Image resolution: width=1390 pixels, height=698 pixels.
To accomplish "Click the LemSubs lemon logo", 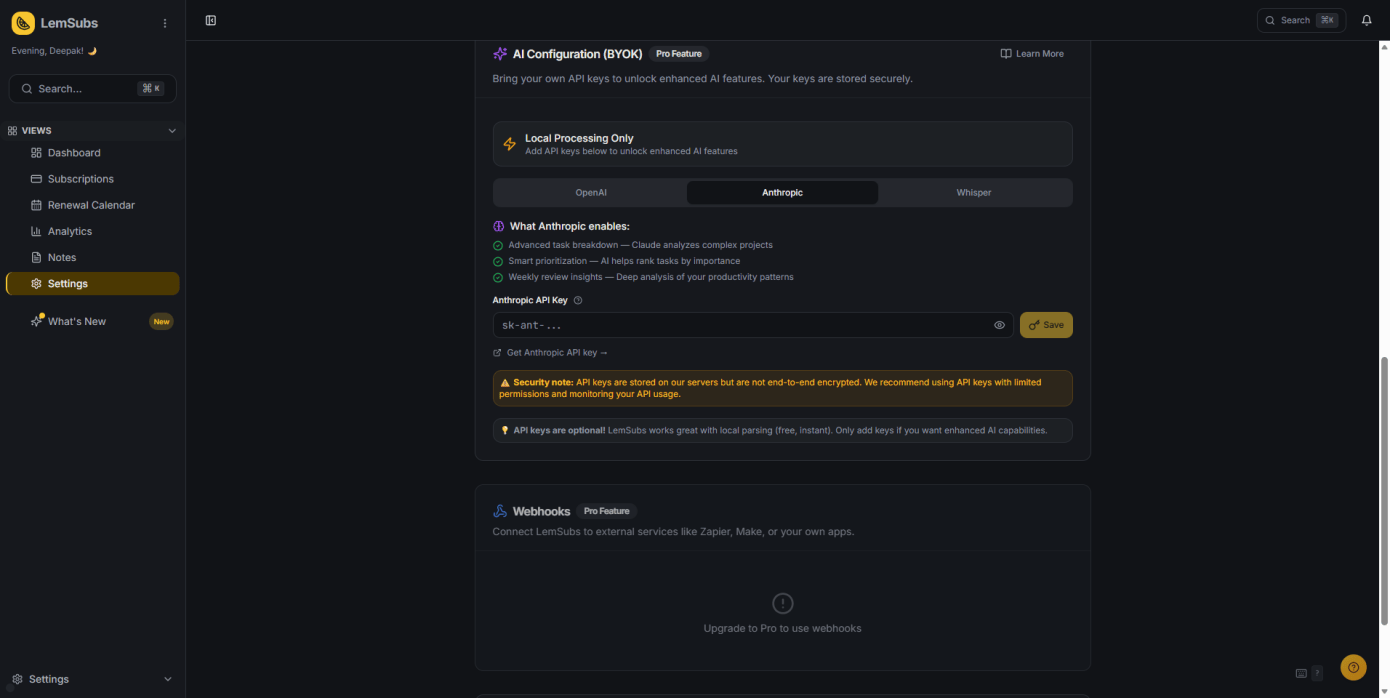I will (23, 23).
